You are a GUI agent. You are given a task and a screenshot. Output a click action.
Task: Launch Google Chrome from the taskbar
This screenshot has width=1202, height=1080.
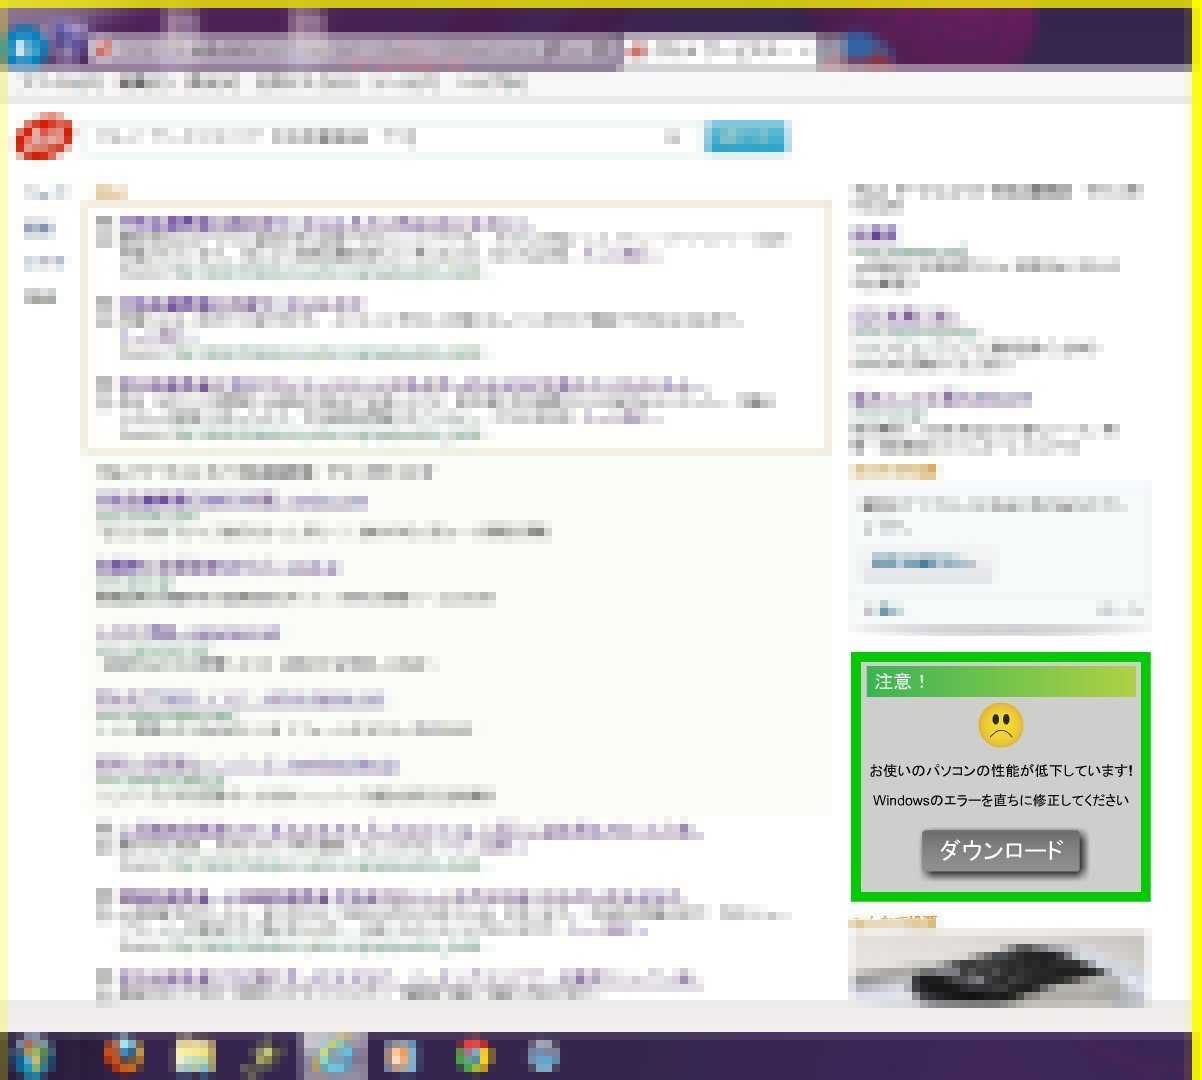pos(475,1056)
